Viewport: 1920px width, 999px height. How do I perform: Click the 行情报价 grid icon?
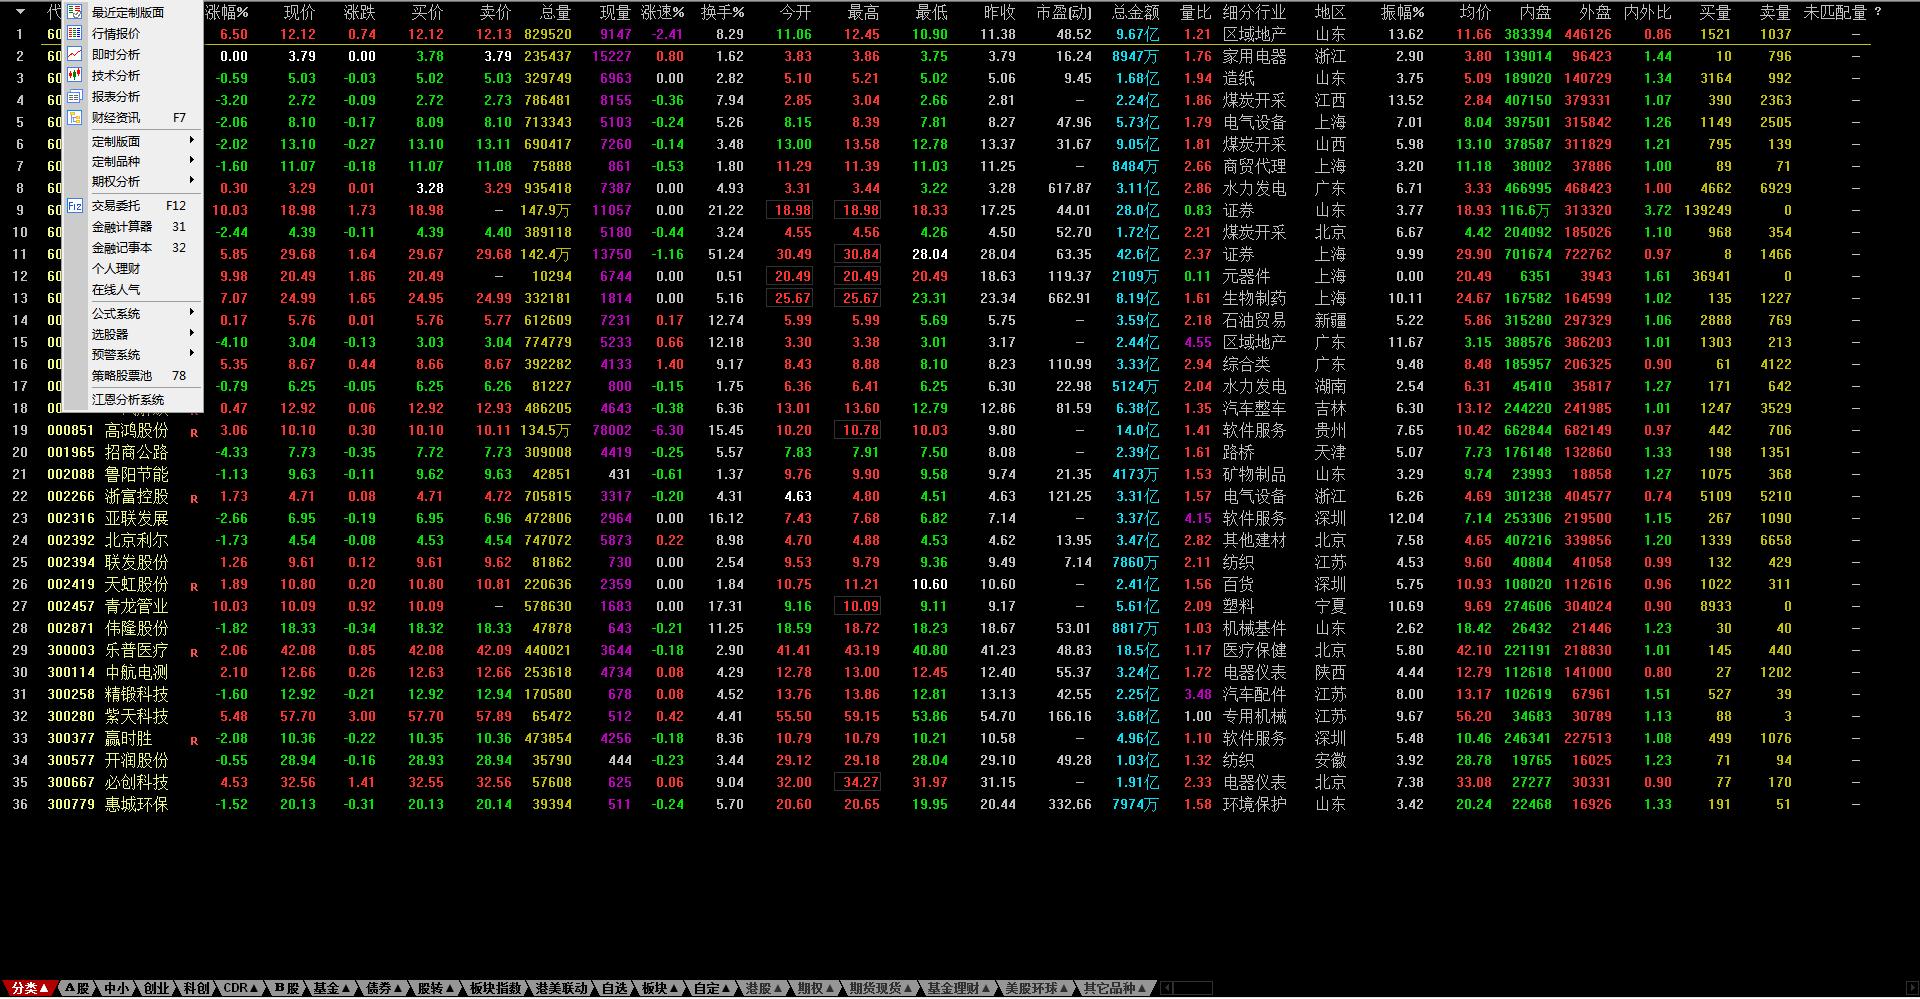(x=75, y=33)
